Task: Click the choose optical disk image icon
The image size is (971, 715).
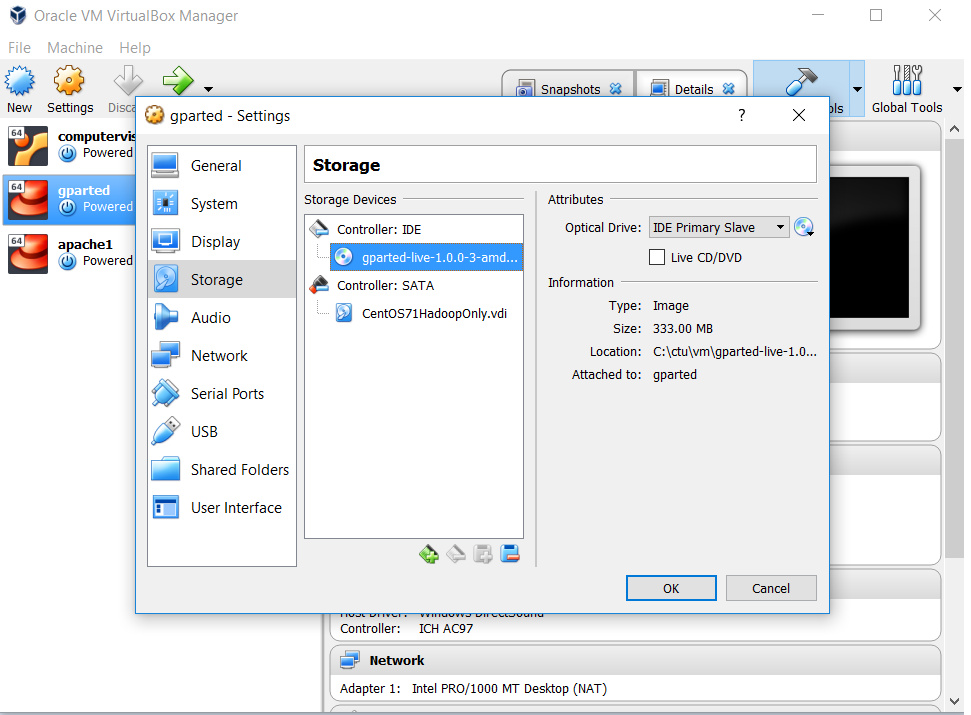Action: tap(804, 227)
